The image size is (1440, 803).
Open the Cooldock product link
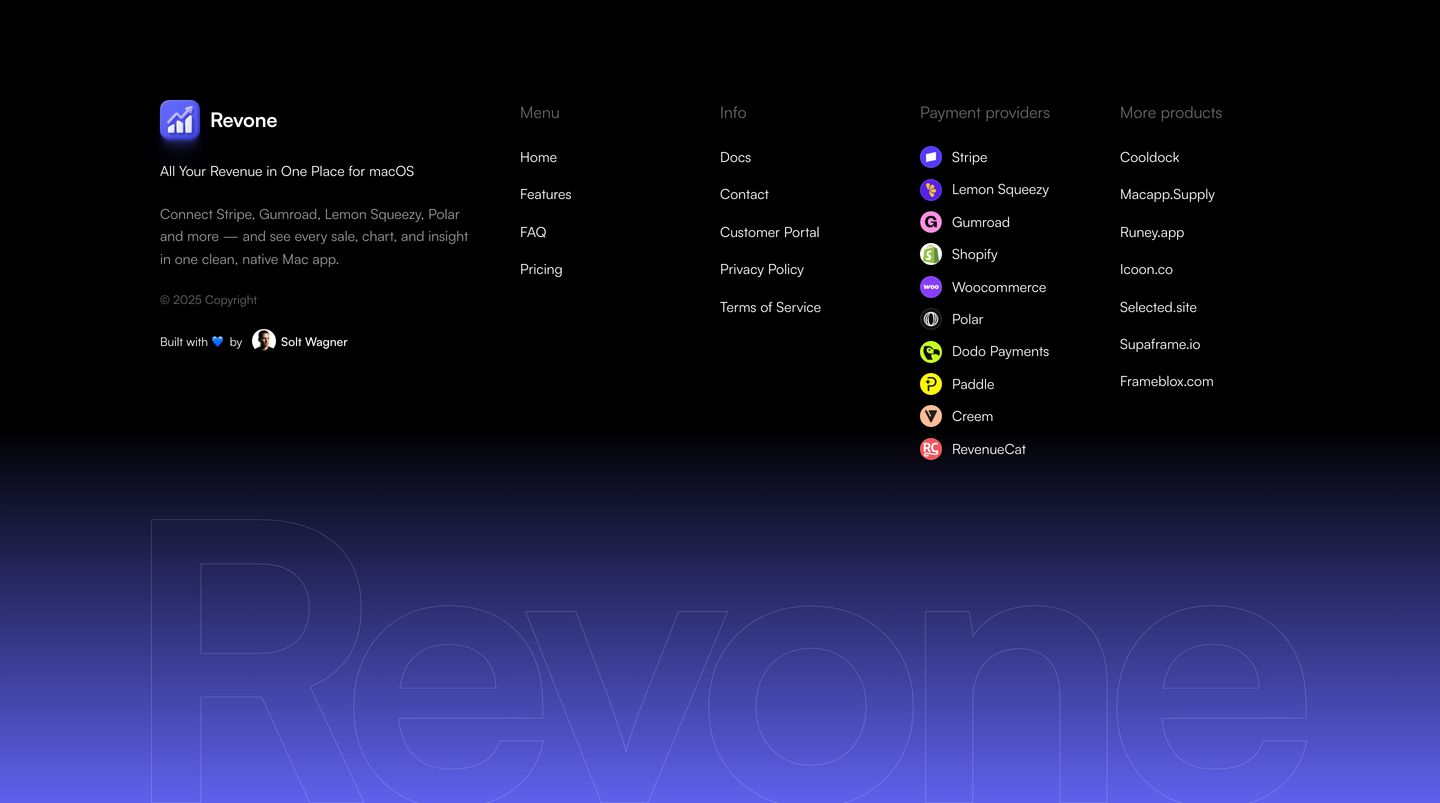(1149, 157)
